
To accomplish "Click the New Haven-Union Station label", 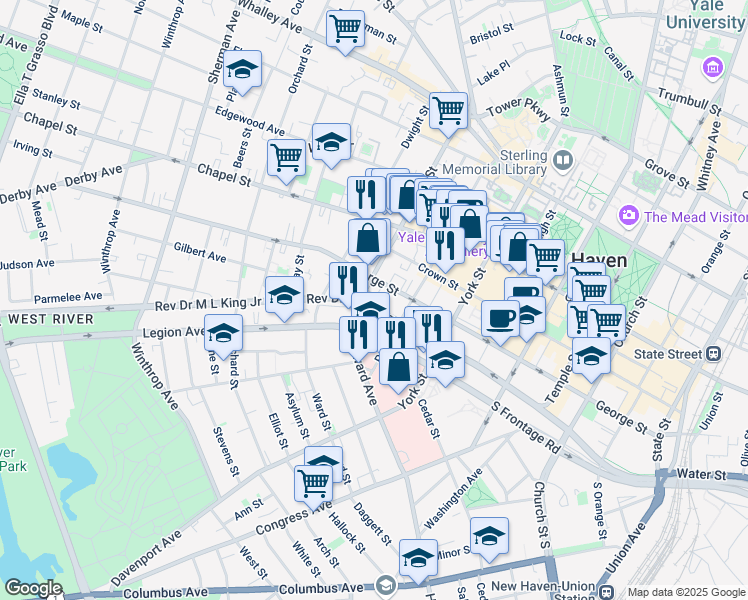I will [543, 591].
